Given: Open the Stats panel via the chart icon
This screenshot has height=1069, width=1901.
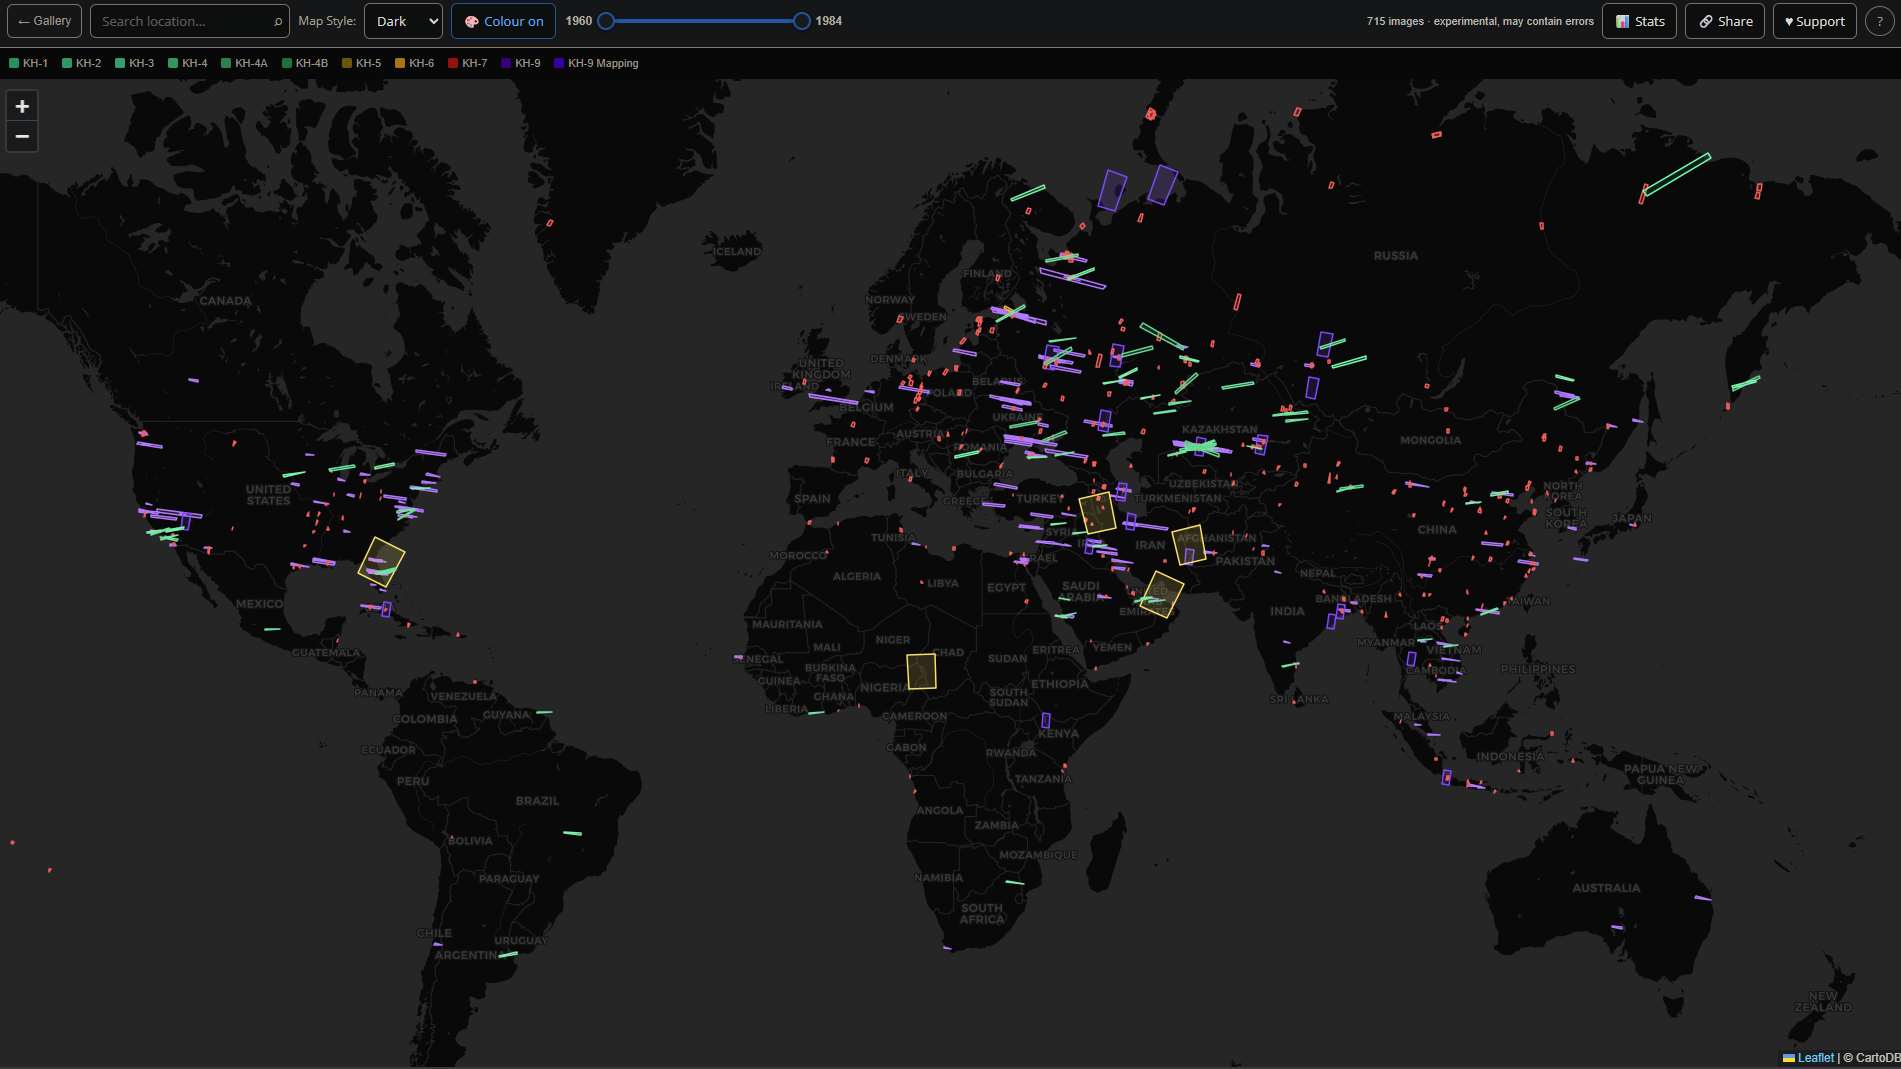Looking at the screenshot, I should coord(1622,21).
